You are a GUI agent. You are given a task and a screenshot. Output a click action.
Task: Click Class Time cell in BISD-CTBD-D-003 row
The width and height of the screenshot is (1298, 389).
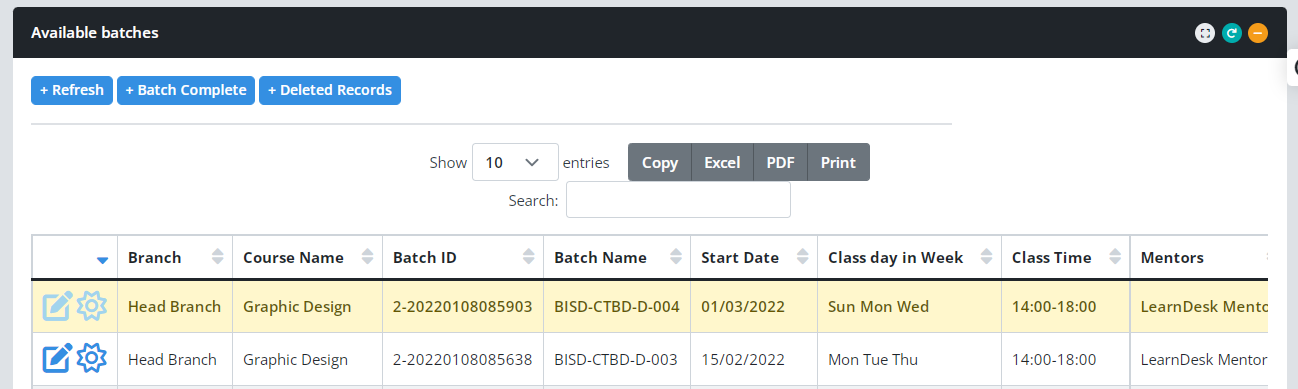point(1066,359)
